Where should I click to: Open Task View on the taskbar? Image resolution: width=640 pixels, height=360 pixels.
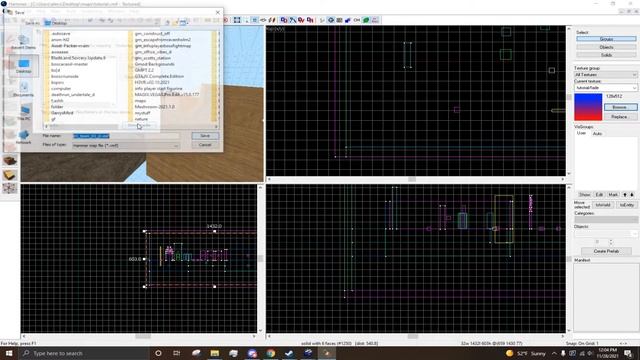coord(176,353)
